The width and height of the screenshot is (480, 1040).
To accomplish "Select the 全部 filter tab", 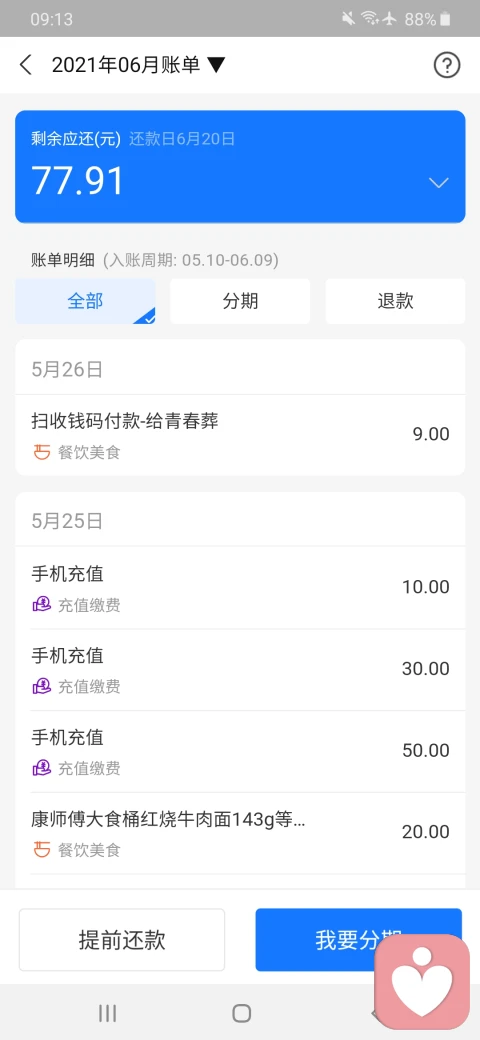I will click(86, 301).
